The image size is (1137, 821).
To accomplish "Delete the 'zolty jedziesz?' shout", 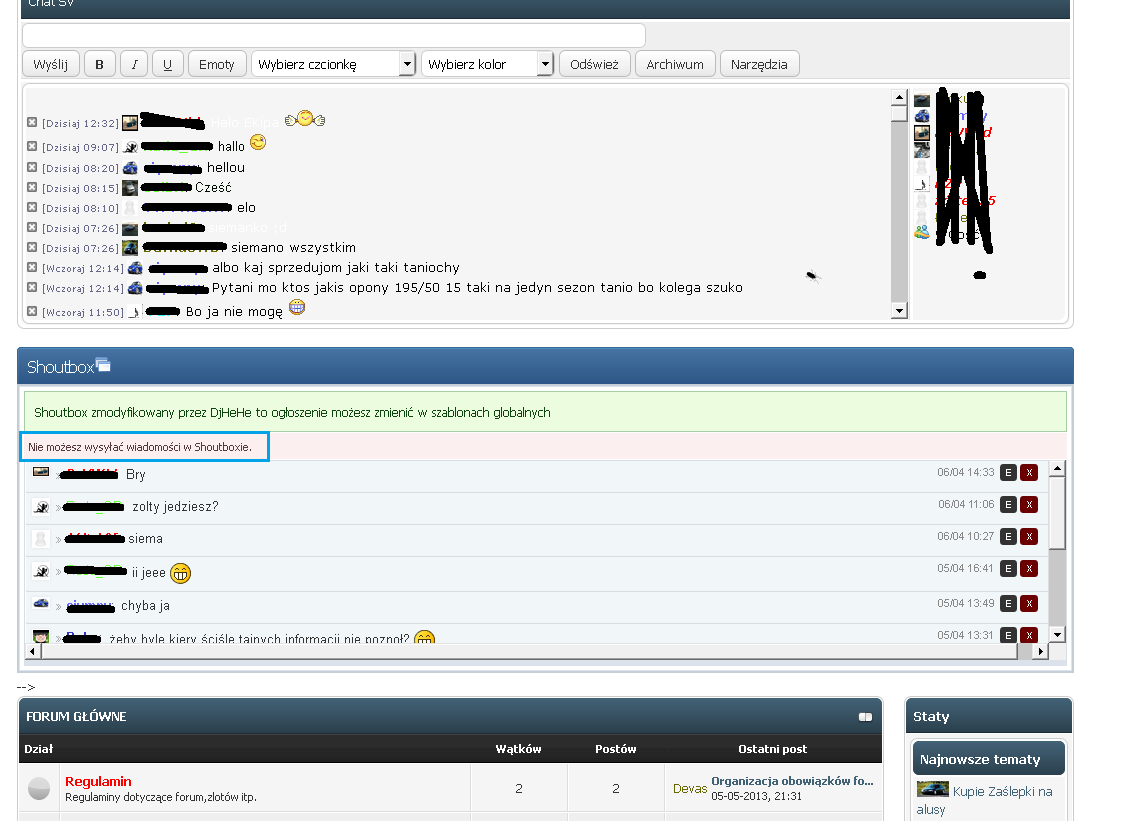I will (x=1029, y=505).
